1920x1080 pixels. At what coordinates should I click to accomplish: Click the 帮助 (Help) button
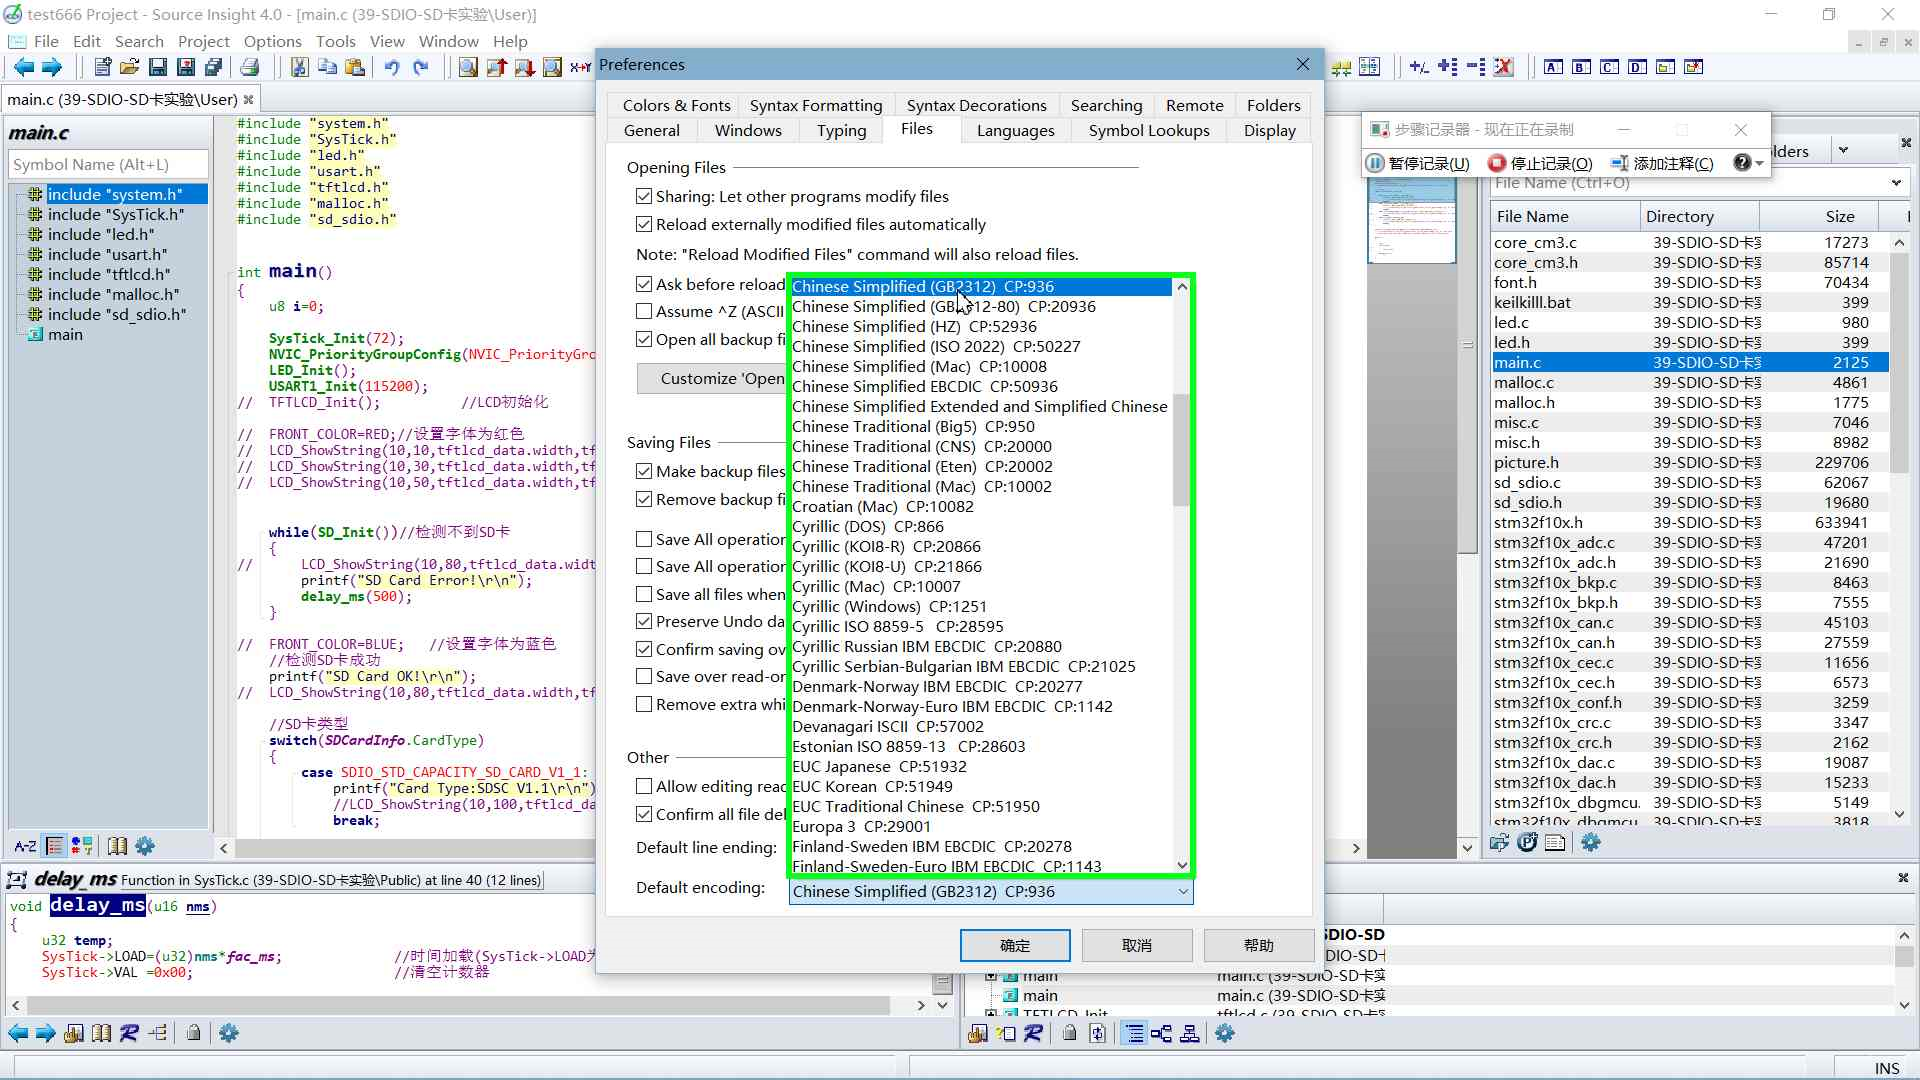[x=1259, y=945]
